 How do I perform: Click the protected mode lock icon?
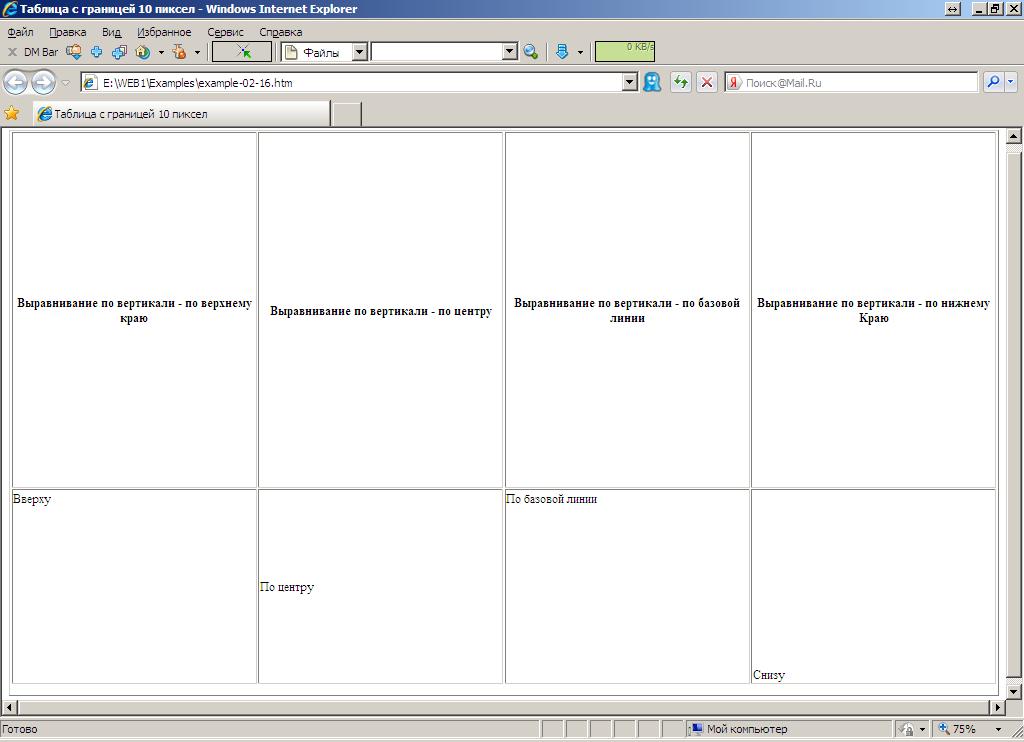point(906,729)
